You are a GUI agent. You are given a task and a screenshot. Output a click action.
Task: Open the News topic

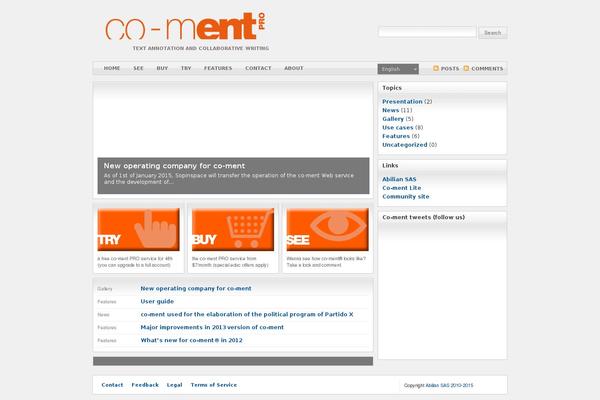point(390,110)
